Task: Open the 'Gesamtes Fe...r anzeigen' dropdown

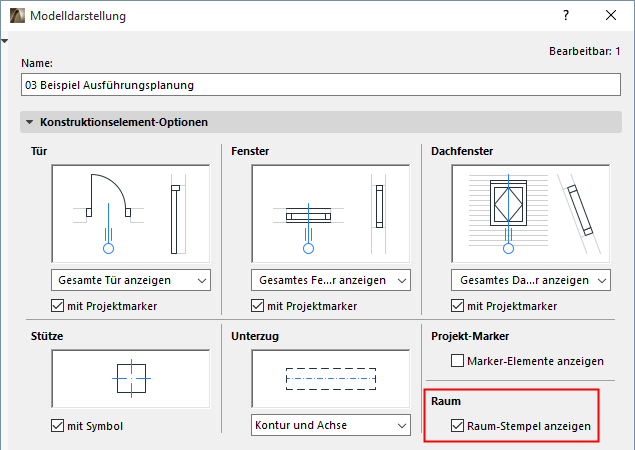Action: point(331,279)
